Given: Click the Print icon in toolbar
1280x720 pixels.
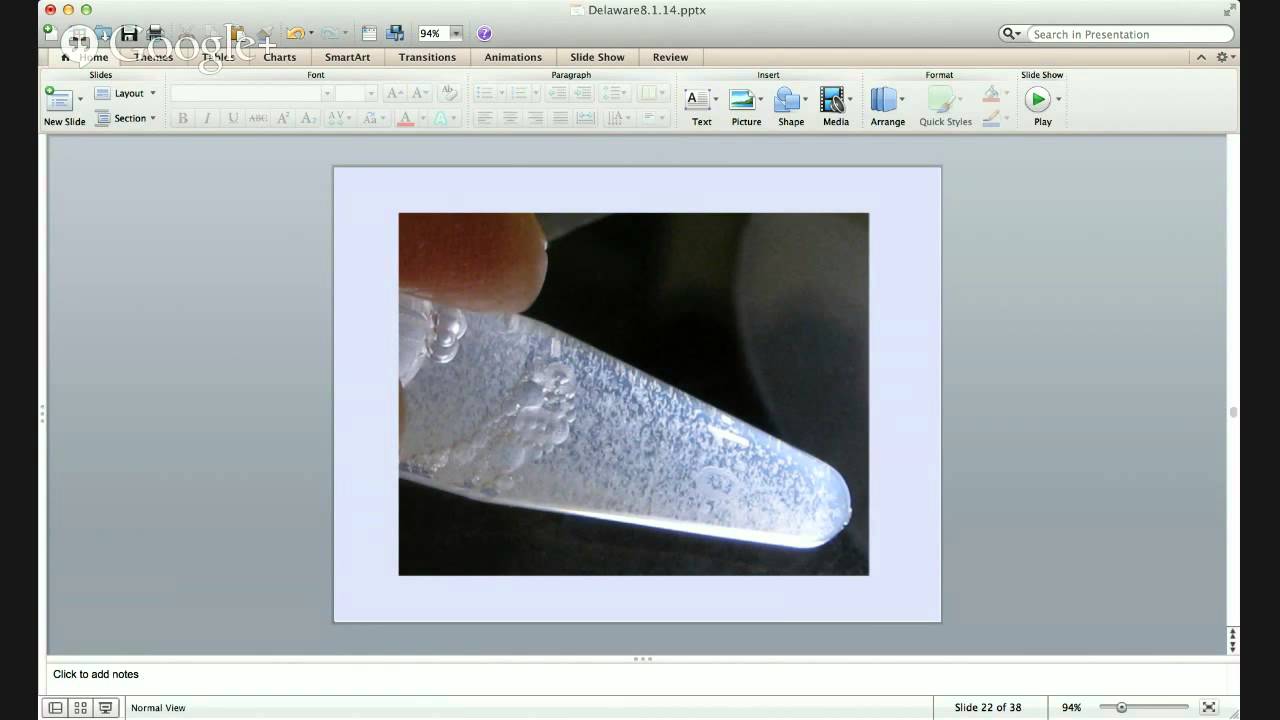Looking at the screenshot, I should tap(155, 34).
